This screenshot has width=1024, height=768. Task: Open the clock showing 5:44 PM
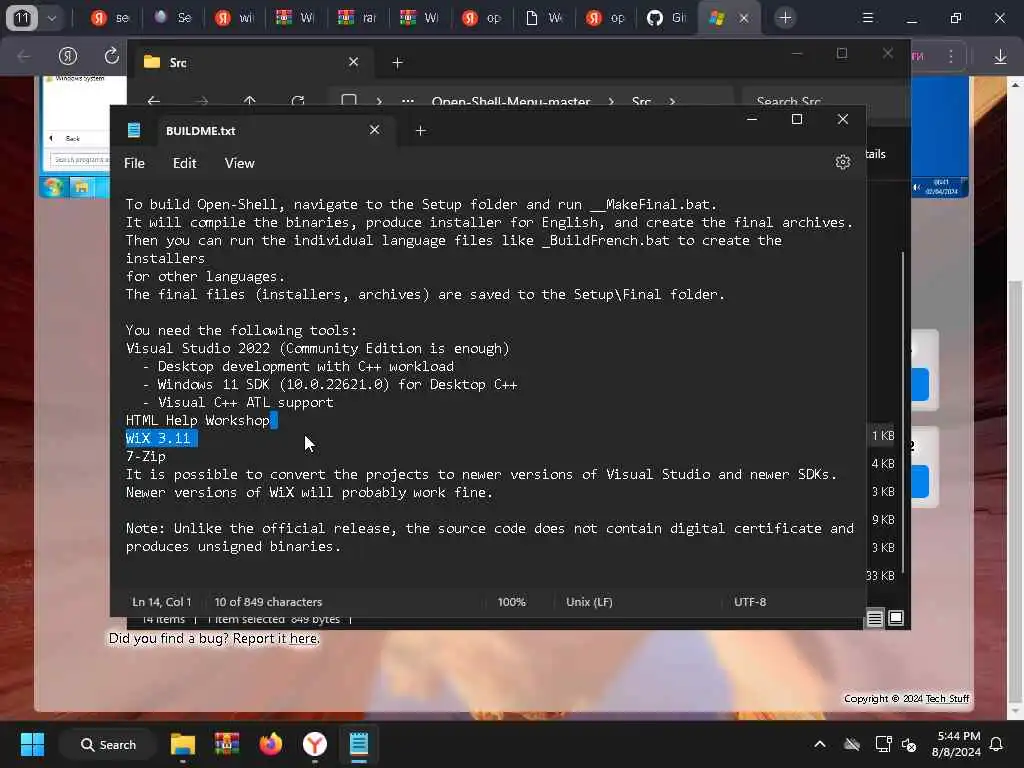point(956,744)
